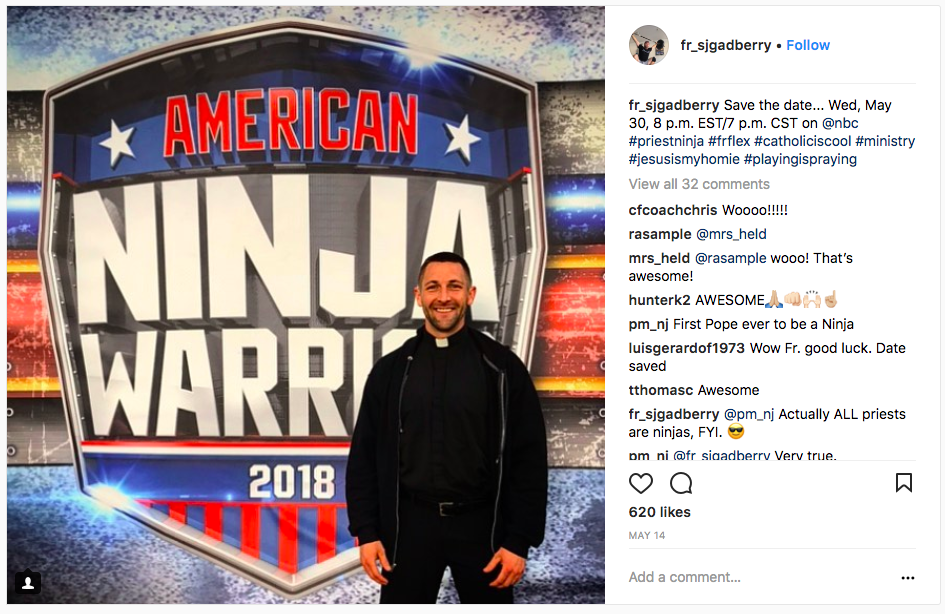This screenshot has height=614, width=945.
Task: Open the #catholiciscool hashtag
Action: [803, 141]
